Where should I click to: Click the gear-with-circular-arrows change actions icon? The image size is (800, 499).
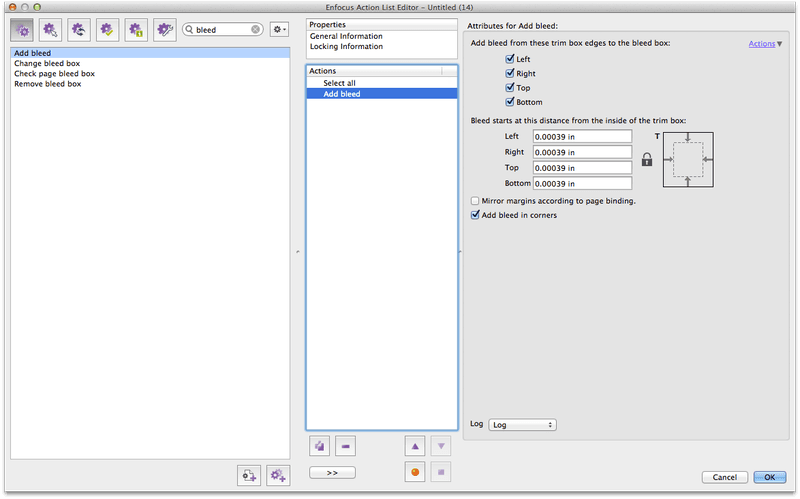coord(79,30)
